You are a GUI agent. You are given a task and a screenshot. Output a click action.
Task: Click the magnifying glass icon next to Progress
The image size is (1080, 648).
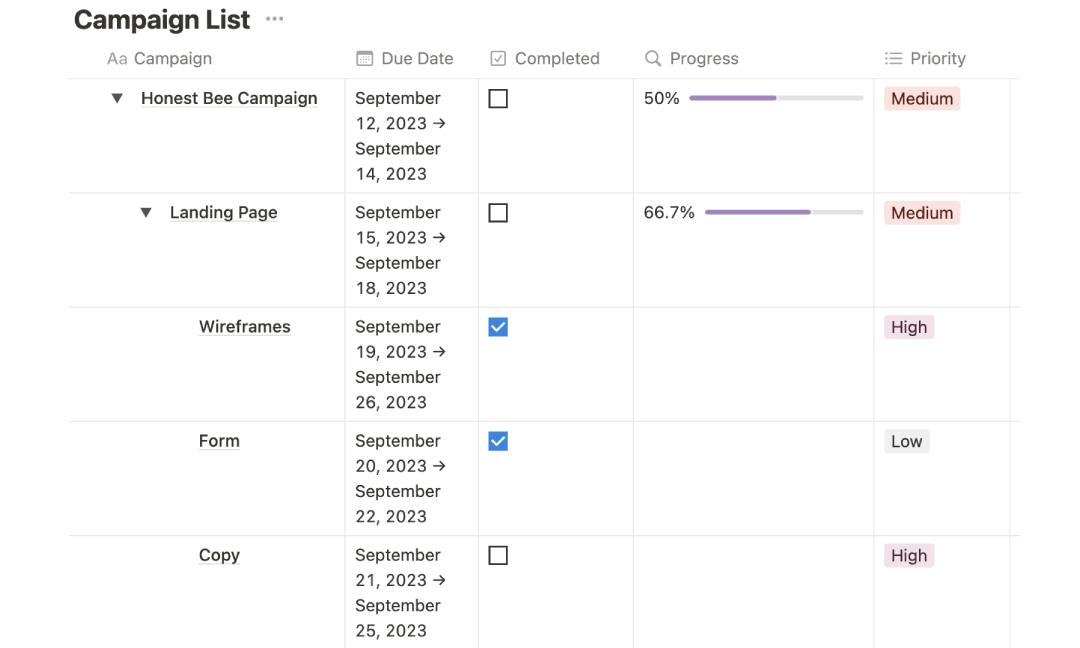point(652,58)
